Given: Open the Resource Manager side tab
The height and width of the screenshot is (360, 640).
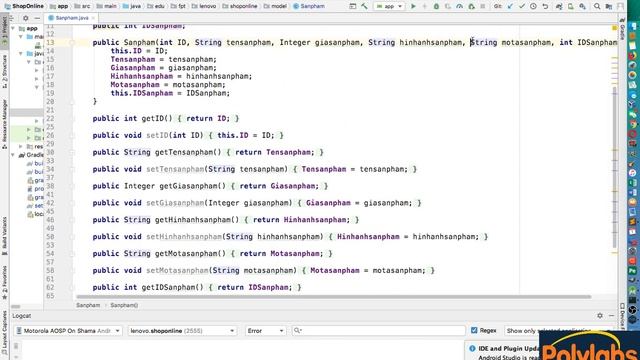Looking at the screenshot, I should tap(4, 124).
